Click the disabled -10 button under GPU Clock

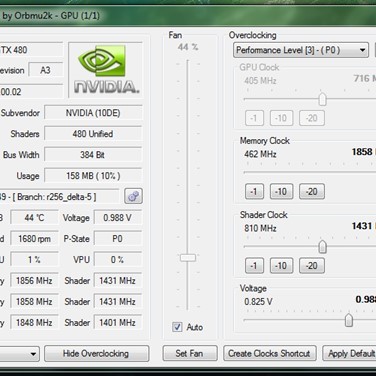pos(281,118)
